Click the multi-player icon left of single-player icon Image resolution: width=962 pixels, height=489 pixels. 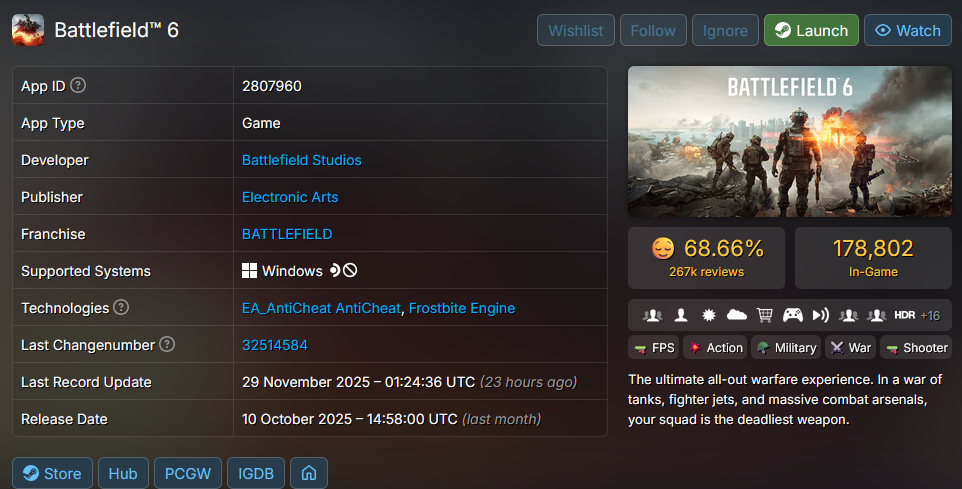(x=652, y=315)
